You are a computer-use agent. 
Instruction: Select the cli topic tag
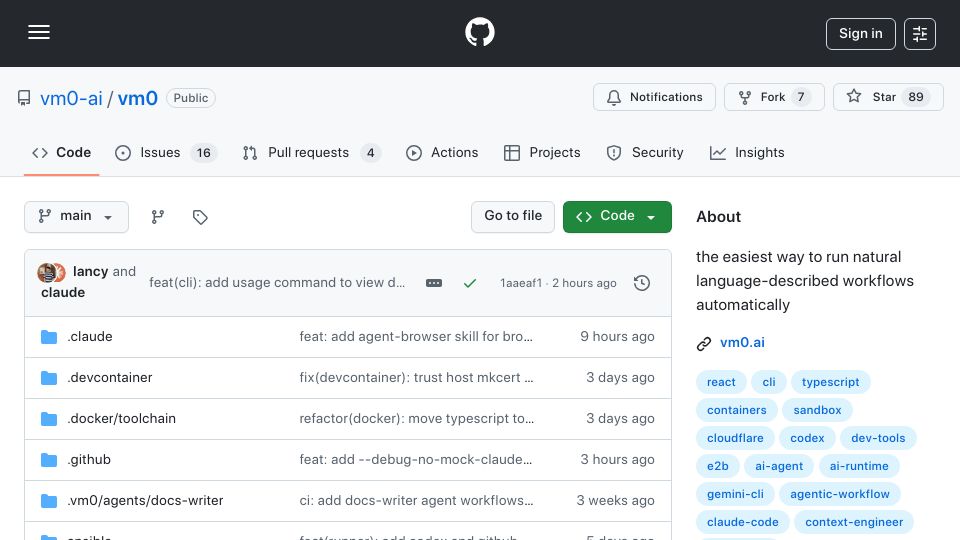click(x=769, y=382)
